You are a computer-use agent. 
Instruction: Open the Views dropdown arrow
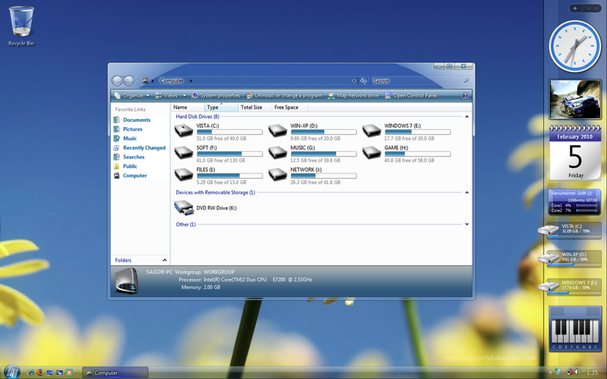[185, 96]
